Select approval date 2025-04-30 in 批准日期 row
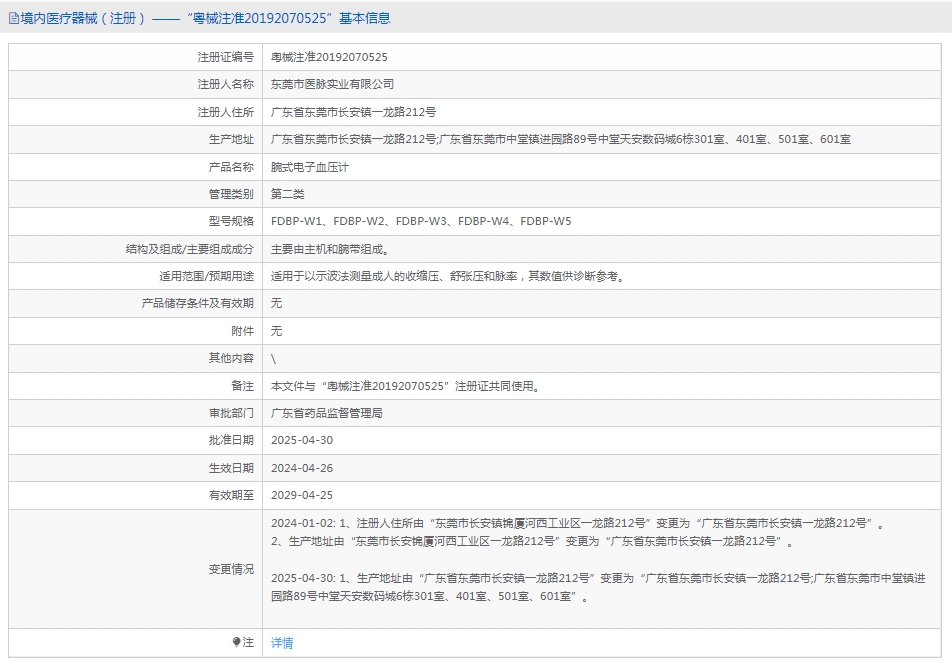 [302, 441]
